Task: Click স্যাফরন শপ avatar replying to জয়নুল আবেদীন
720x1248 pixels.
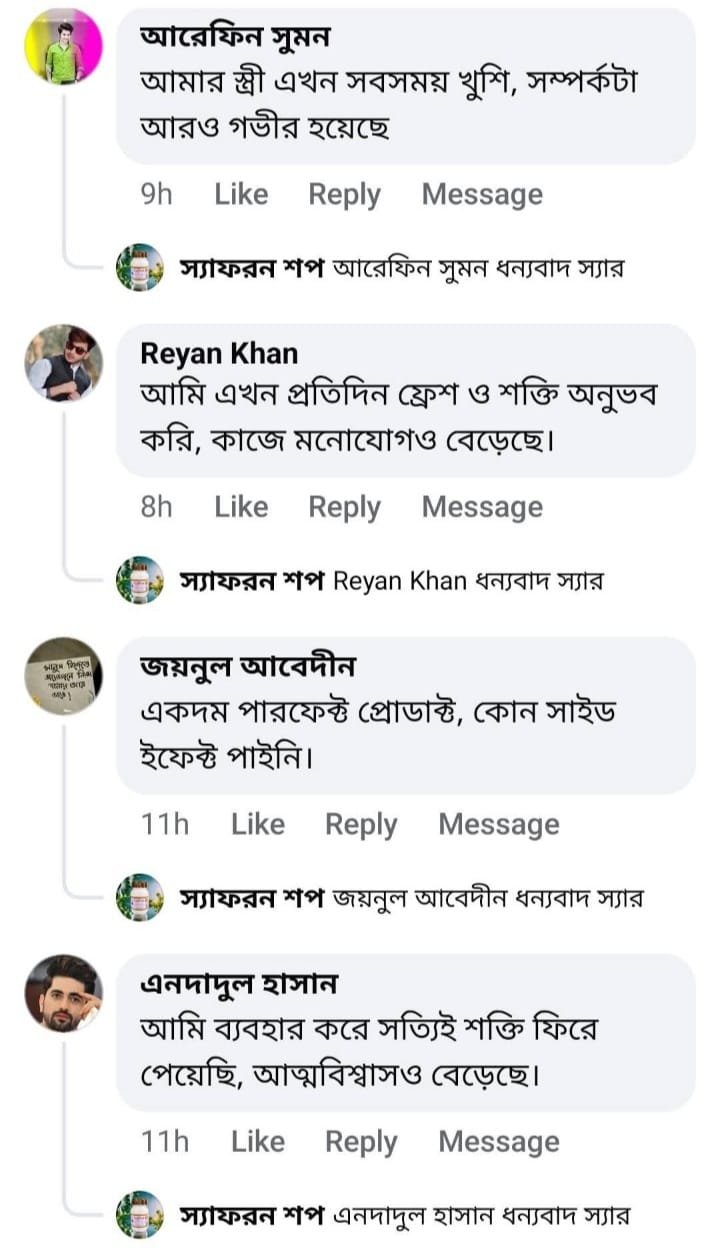Action: pyautogui.click(x=140, y=897)
